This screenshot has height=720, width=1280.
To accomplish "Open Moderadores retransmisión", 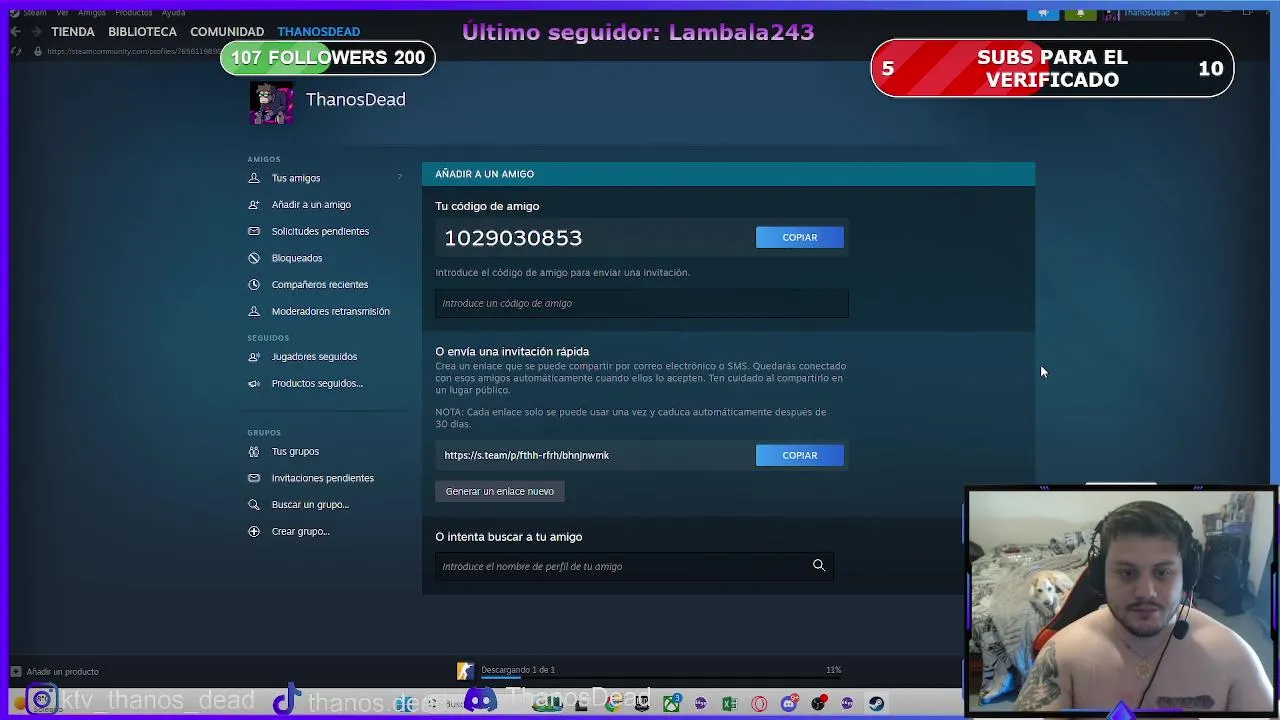I will tap(330, 311).
